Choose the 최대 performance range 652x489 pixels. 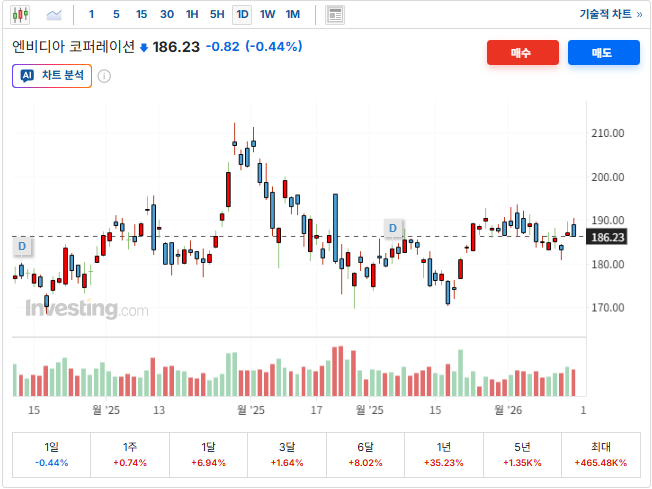601,454
